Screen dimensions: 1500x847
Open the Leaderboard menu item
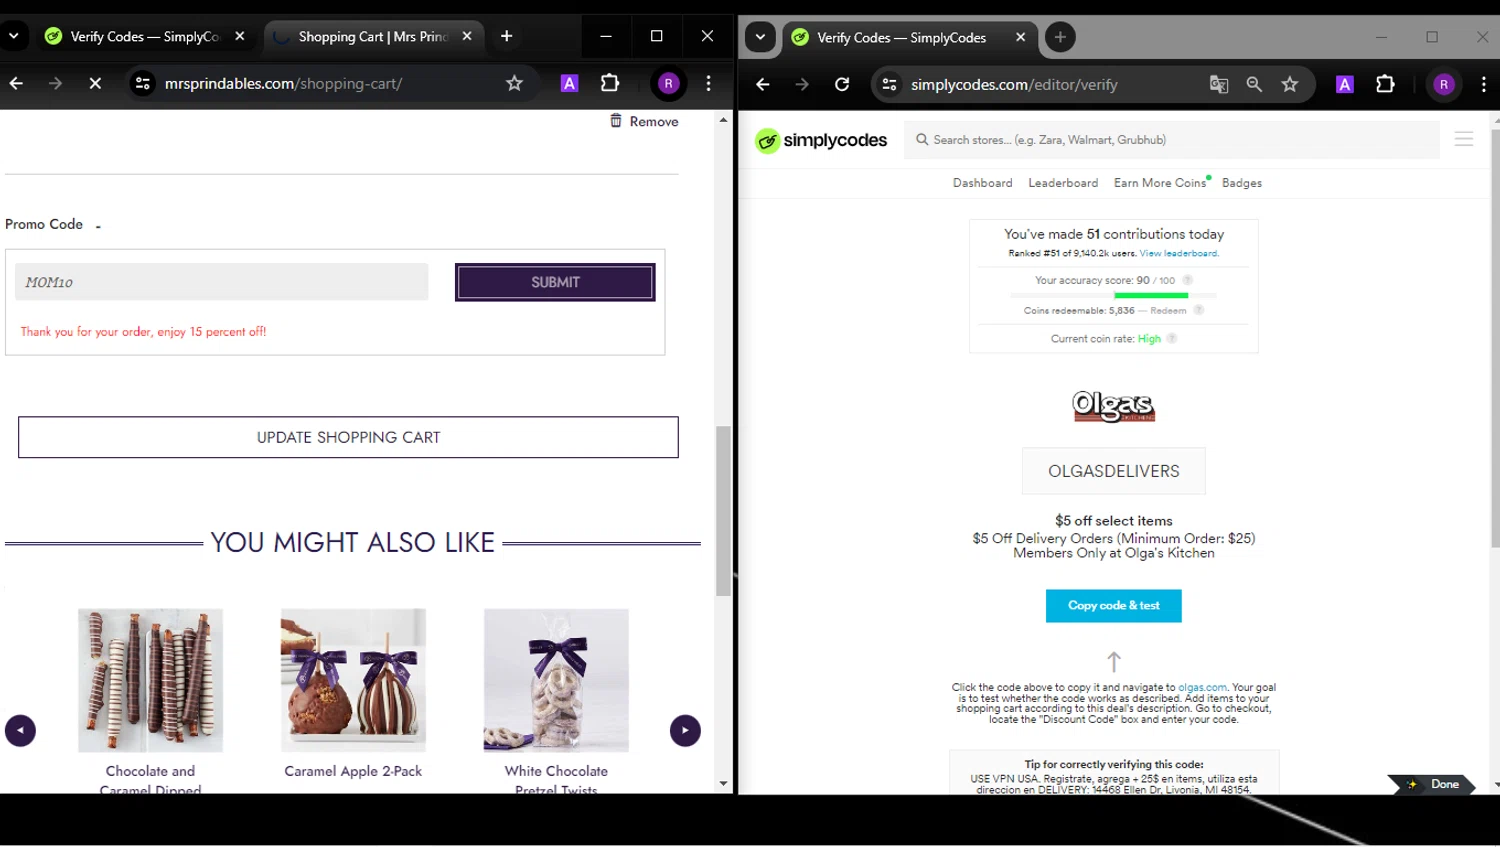tap(1063, 183)
